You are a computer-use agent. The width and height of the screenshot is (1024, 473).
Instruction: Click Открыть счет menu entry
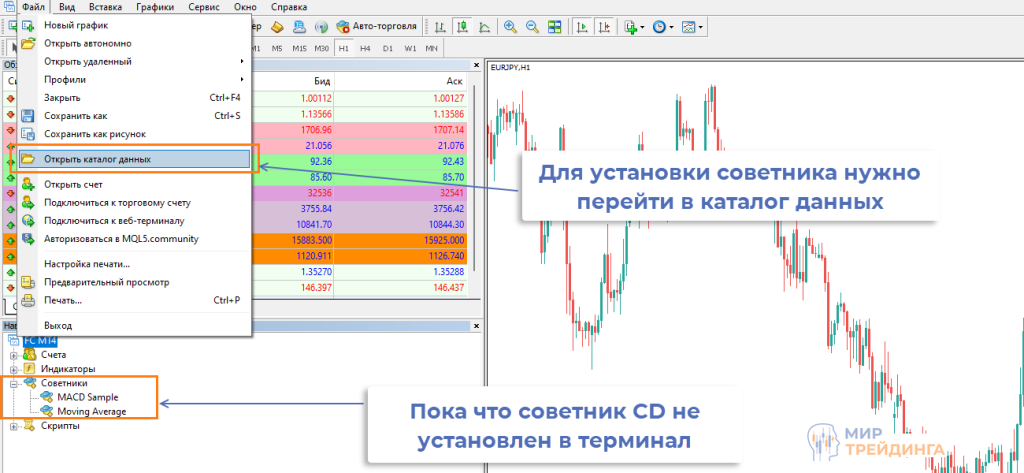73,185
